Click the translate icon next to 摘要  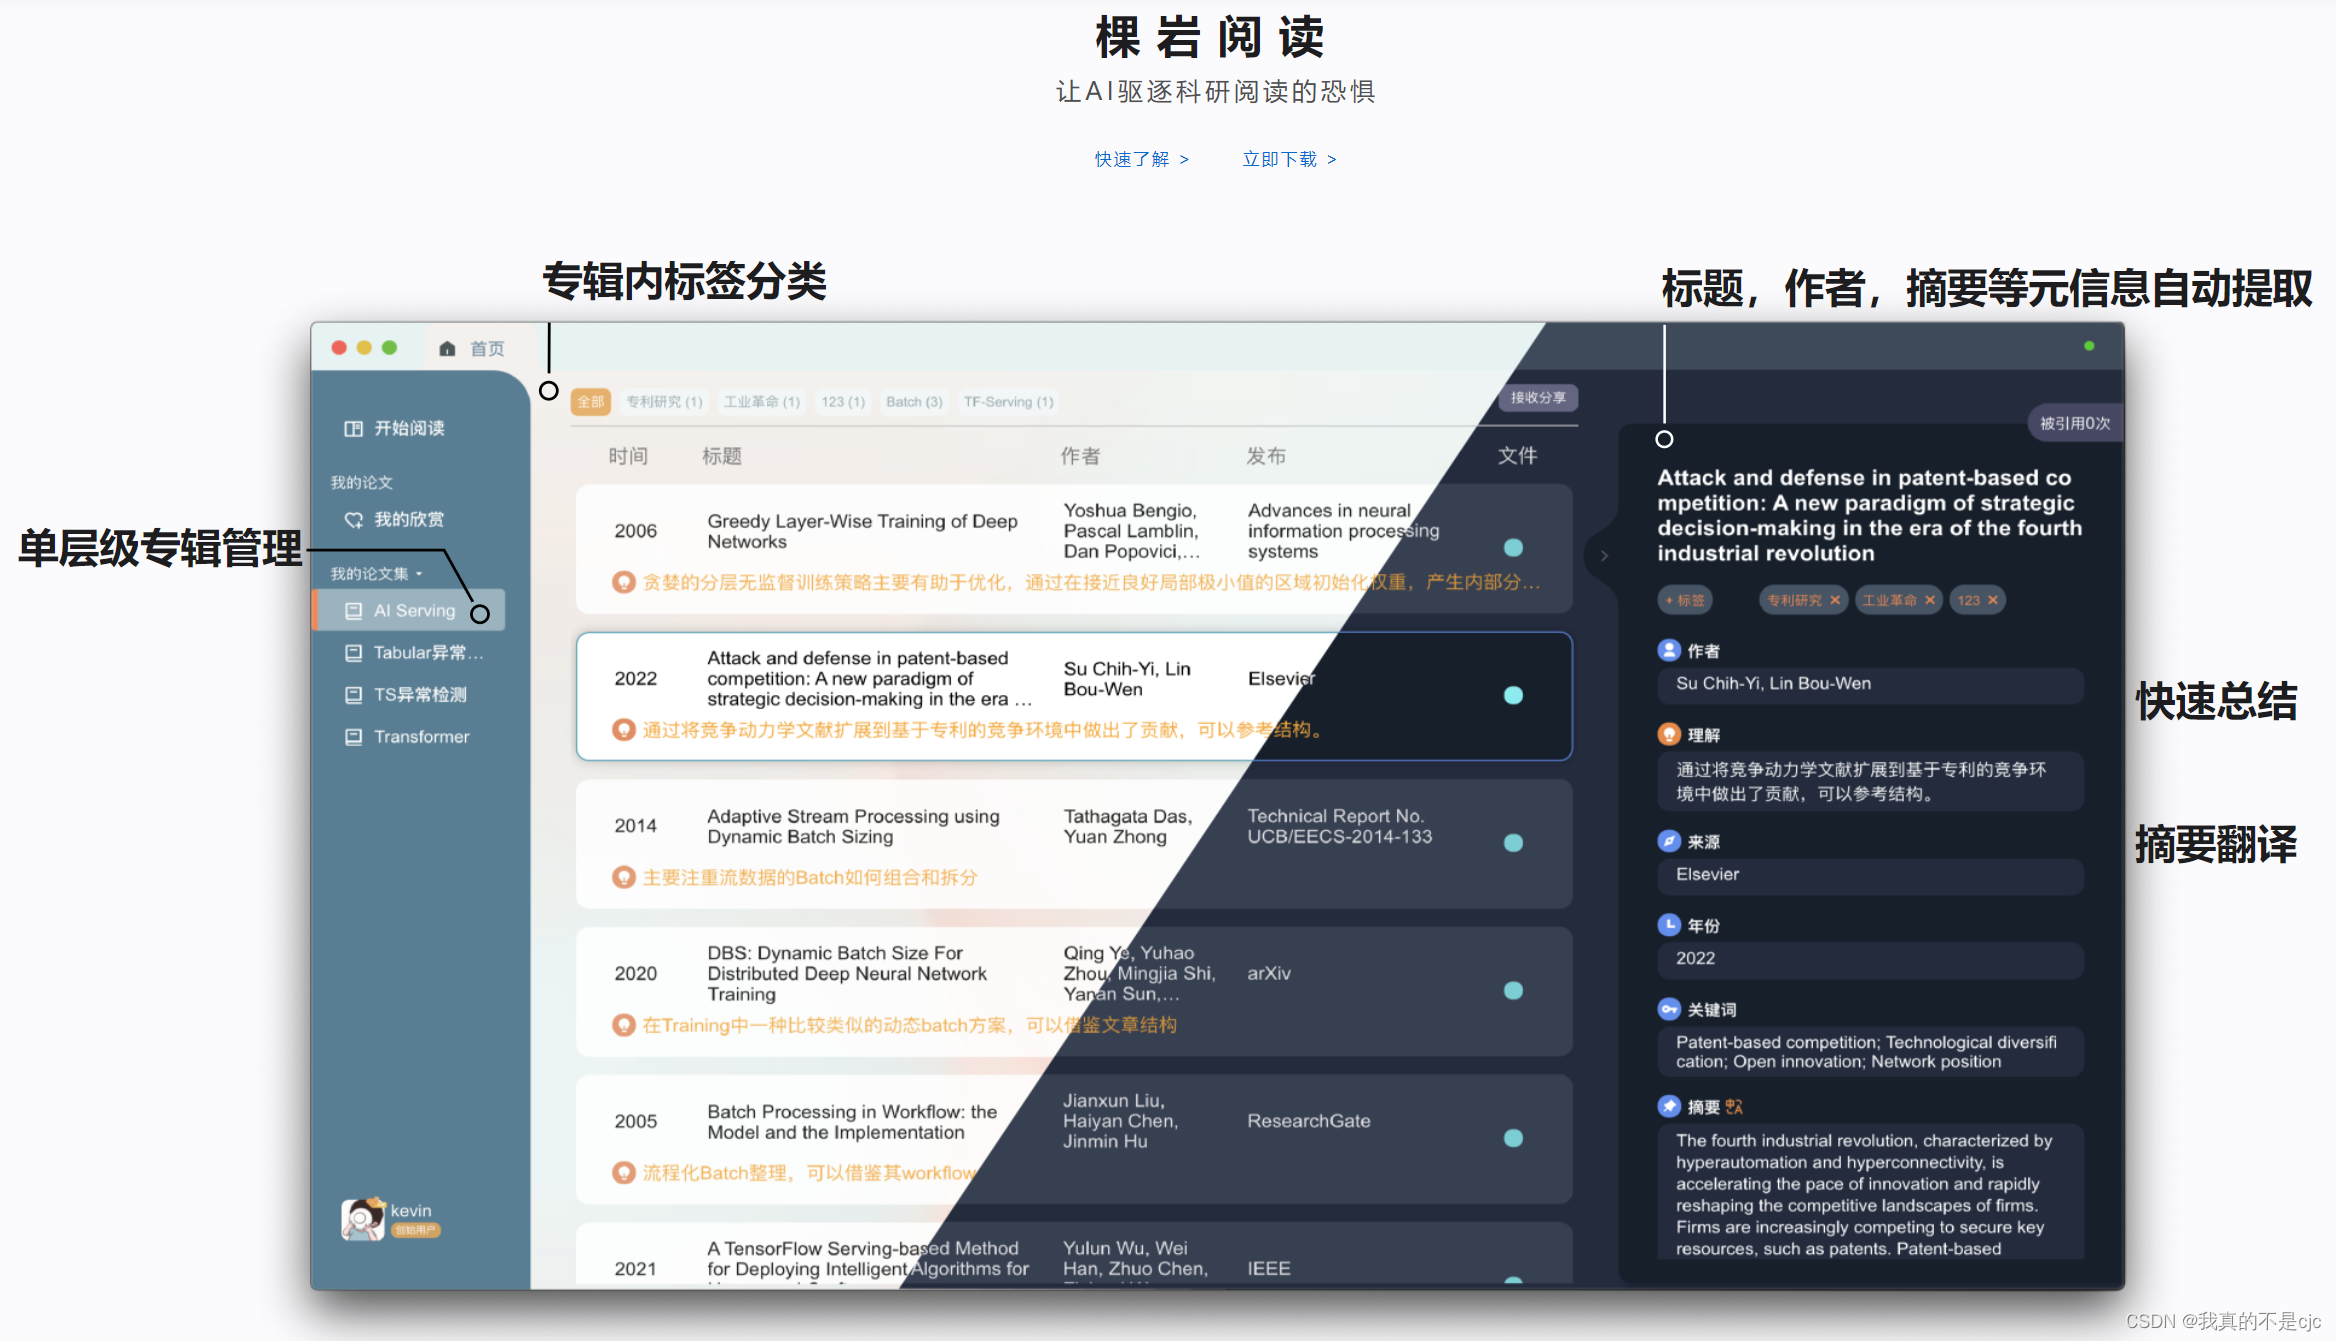click(x=1734, y=1107)
